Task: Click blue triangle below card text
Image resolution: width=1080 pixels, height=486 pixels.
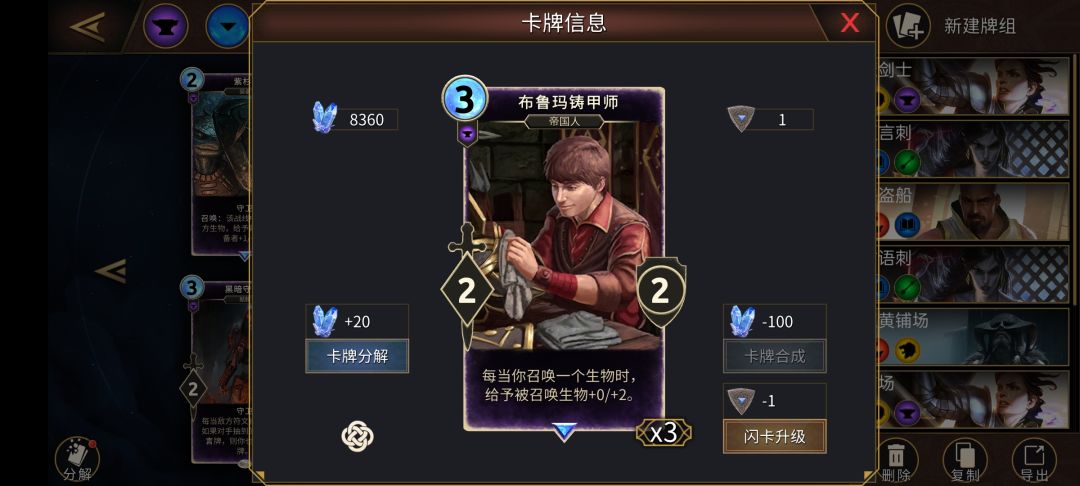Action: (x=564, y=432)
